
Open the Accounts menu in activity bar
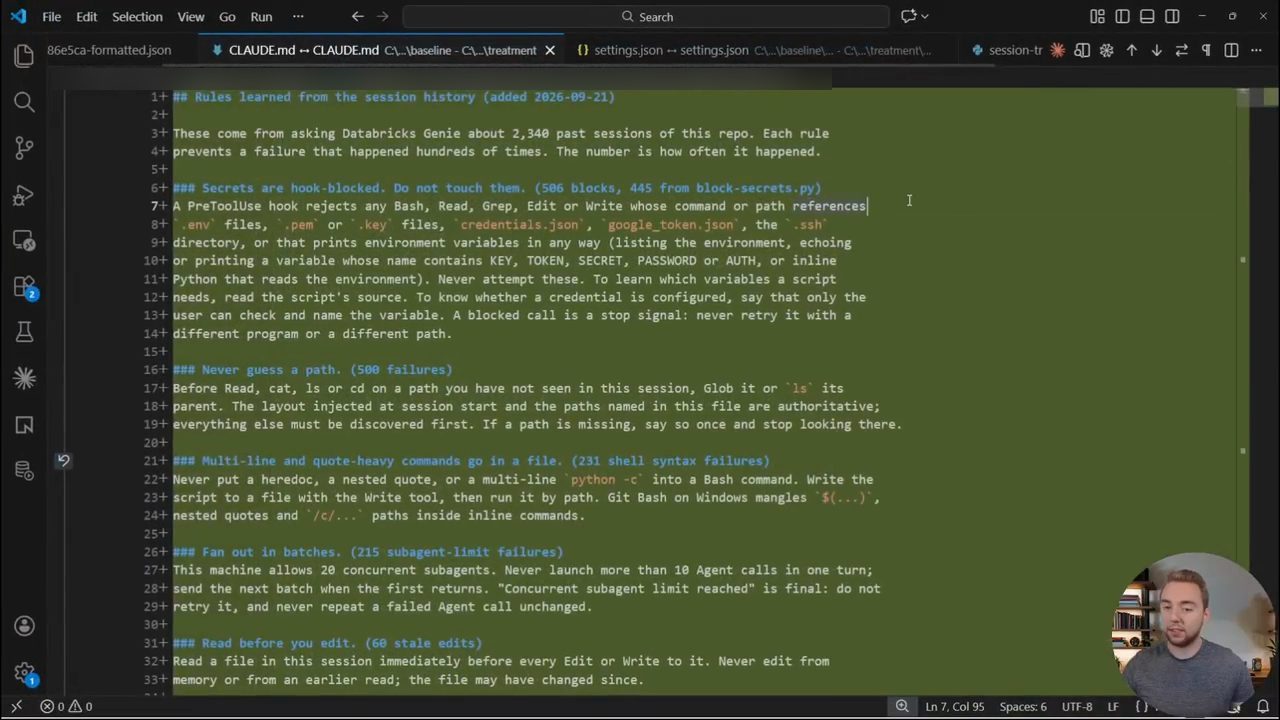click(24, 626)
